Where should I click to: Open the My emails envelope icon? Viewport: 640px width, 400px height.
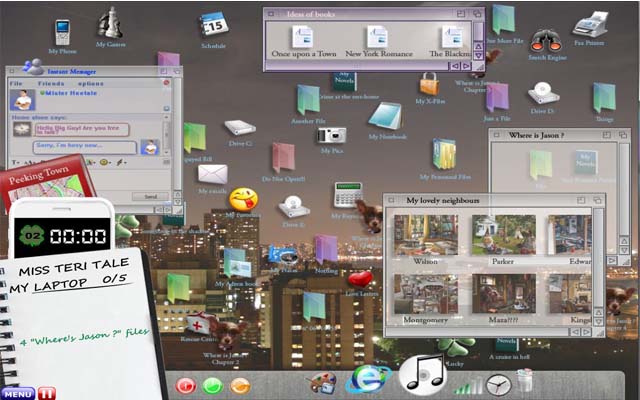click(x=212, y=174)
